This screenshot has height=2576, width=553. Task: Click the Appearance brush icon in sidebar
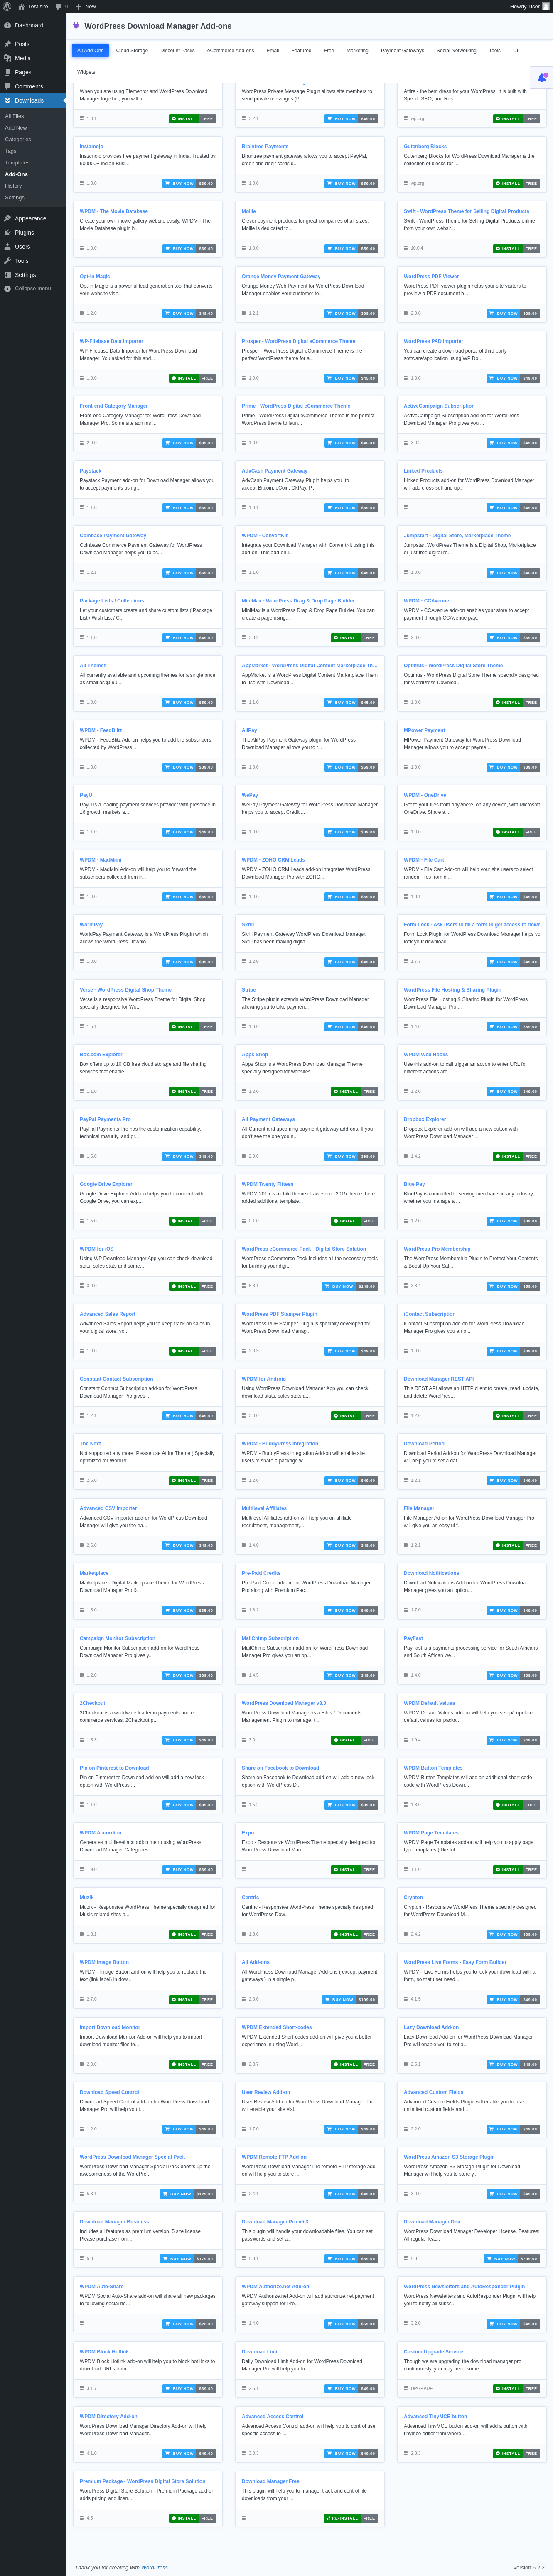[7, 218]
